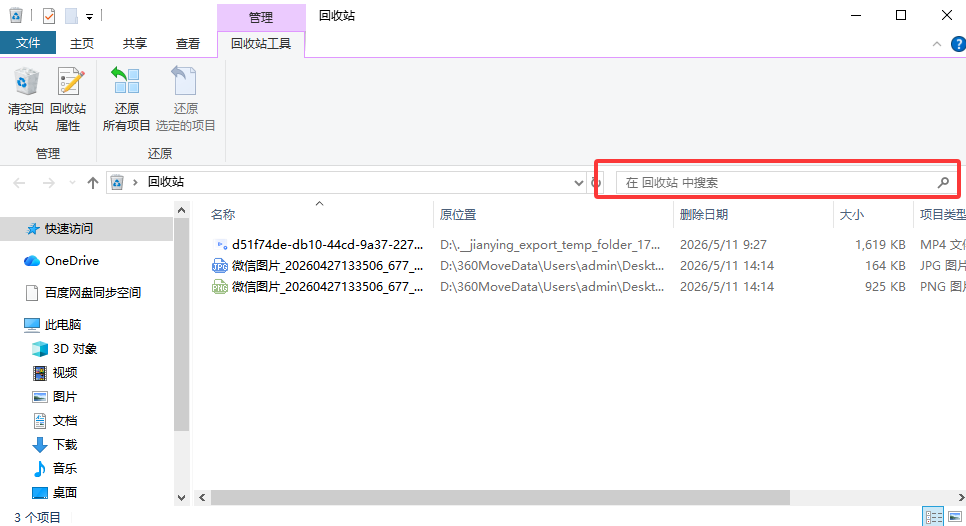This screenshot has width=966, height=526.
Task: Click the JPG file type icon
Action: coord(220,265)
